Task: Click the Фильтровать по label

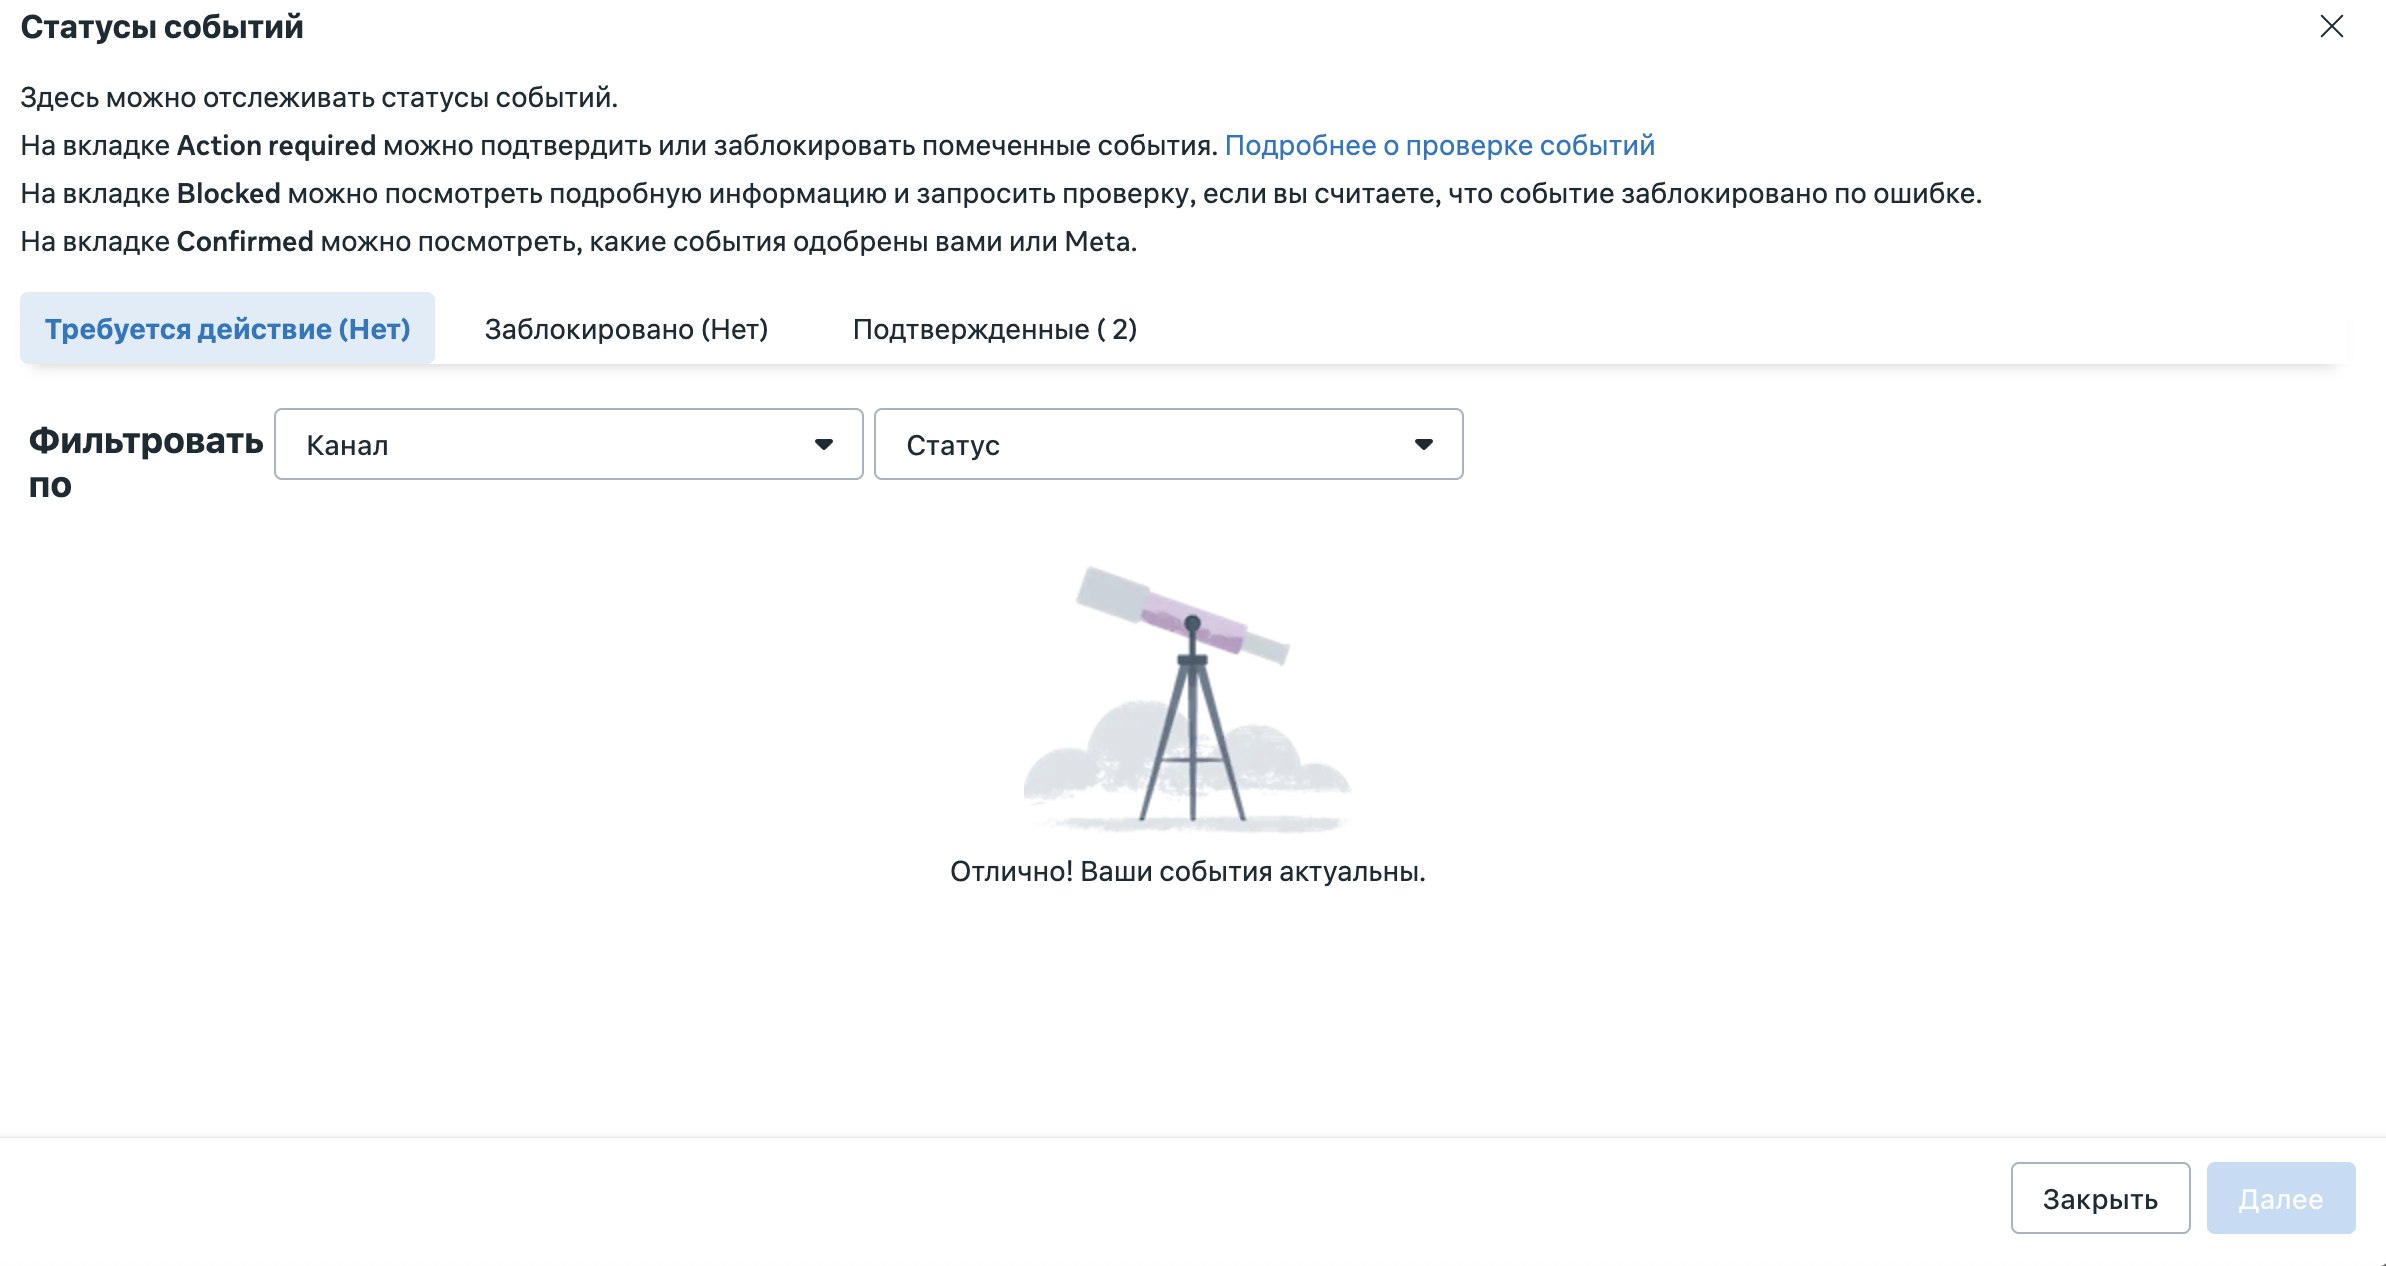Action: click(x=145, y=462)
